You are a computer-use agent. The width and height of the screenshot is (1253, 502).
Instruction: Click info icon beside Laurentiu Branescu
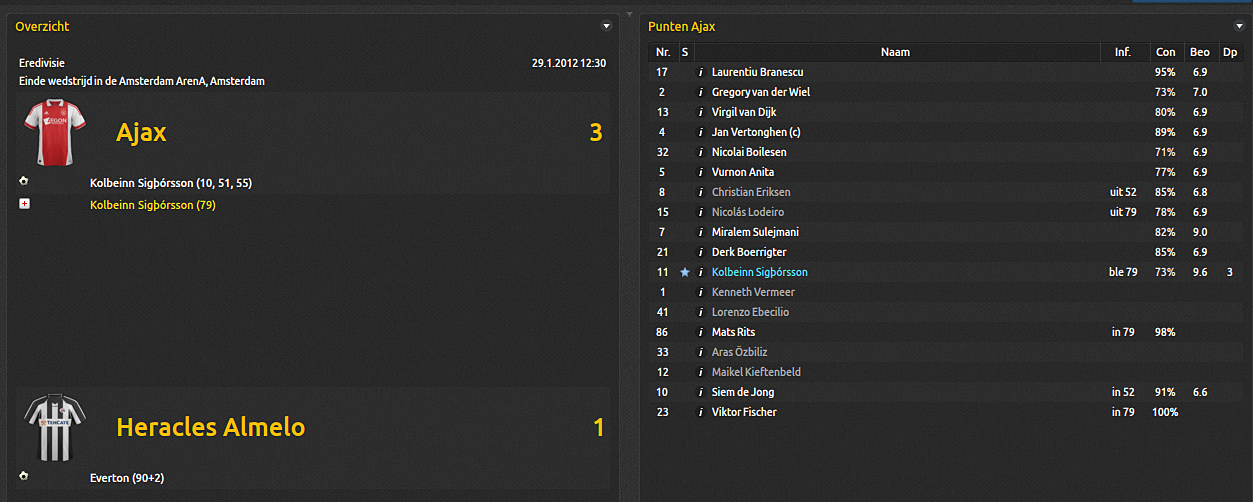point(701,72)
